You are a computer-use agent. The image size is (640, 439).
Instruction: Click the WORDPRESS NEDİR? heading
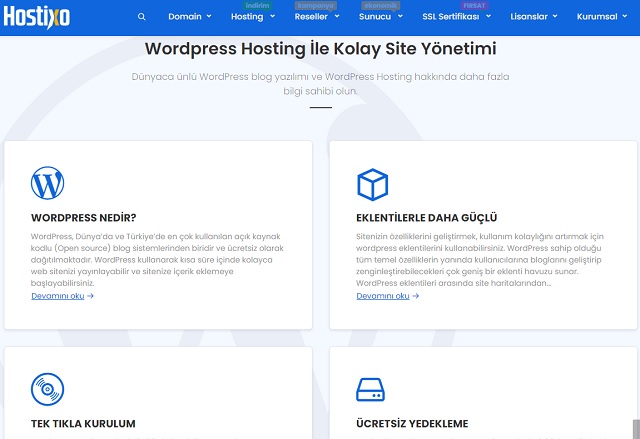[x=83, y=217]
